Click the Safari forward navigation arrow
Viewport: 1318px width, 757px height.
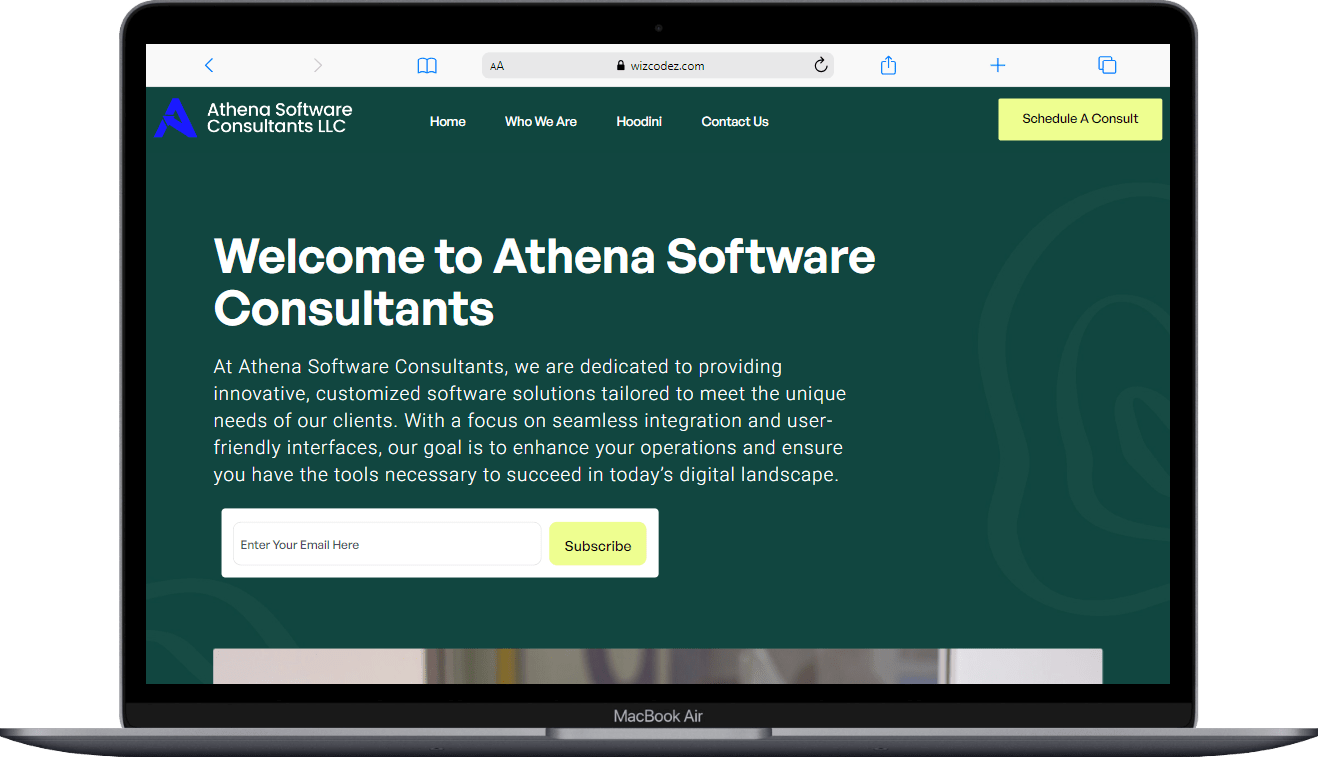tap(317, 64)
